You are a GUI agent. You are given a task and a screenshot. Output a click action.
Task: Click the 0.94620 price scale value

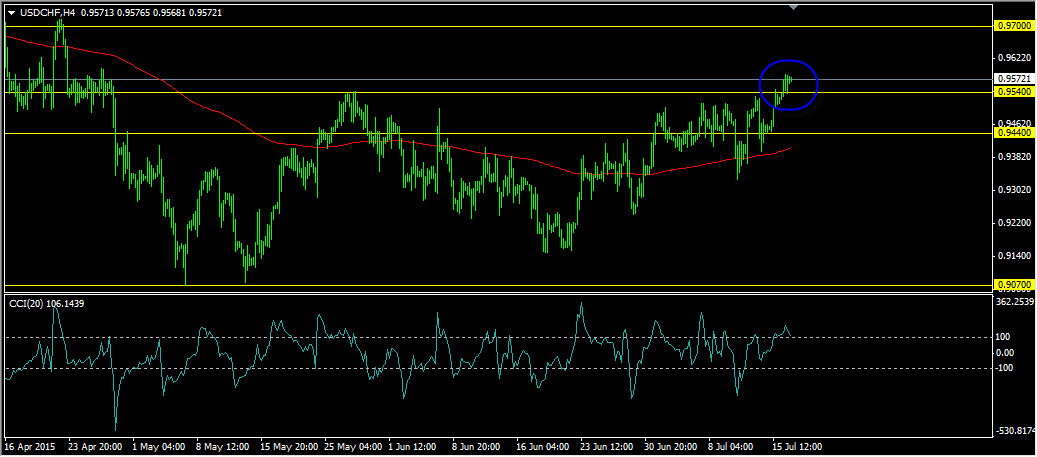[1015, 123]
